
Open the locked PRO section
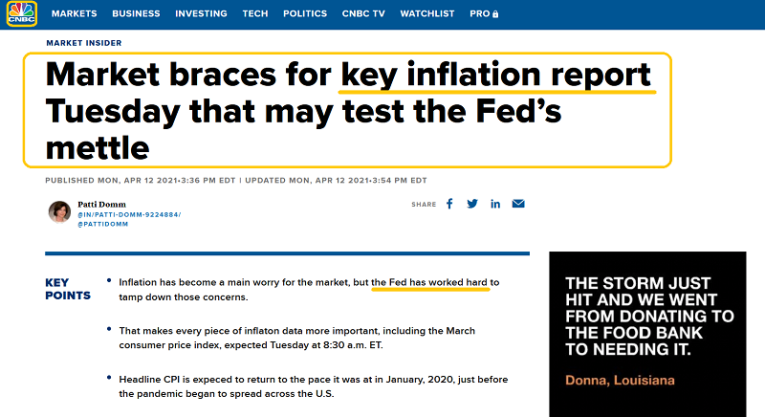[484, 14]
